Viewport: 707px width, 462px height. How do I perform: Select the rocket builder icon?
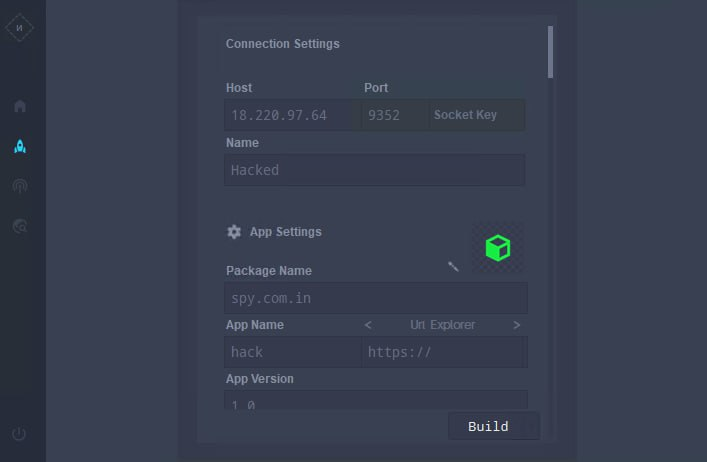click(x=20, y=146)
